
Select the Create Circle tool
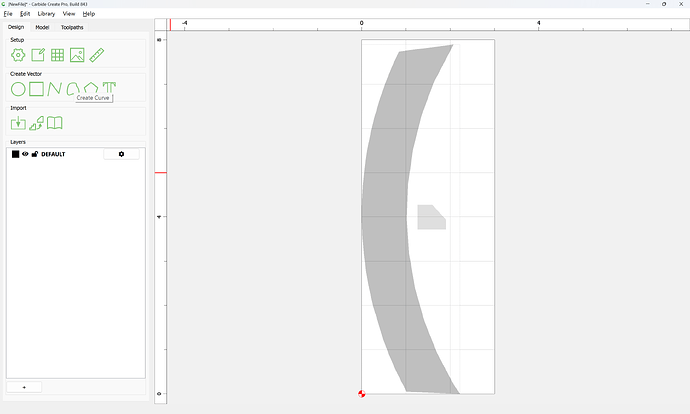tap(18, 89)
